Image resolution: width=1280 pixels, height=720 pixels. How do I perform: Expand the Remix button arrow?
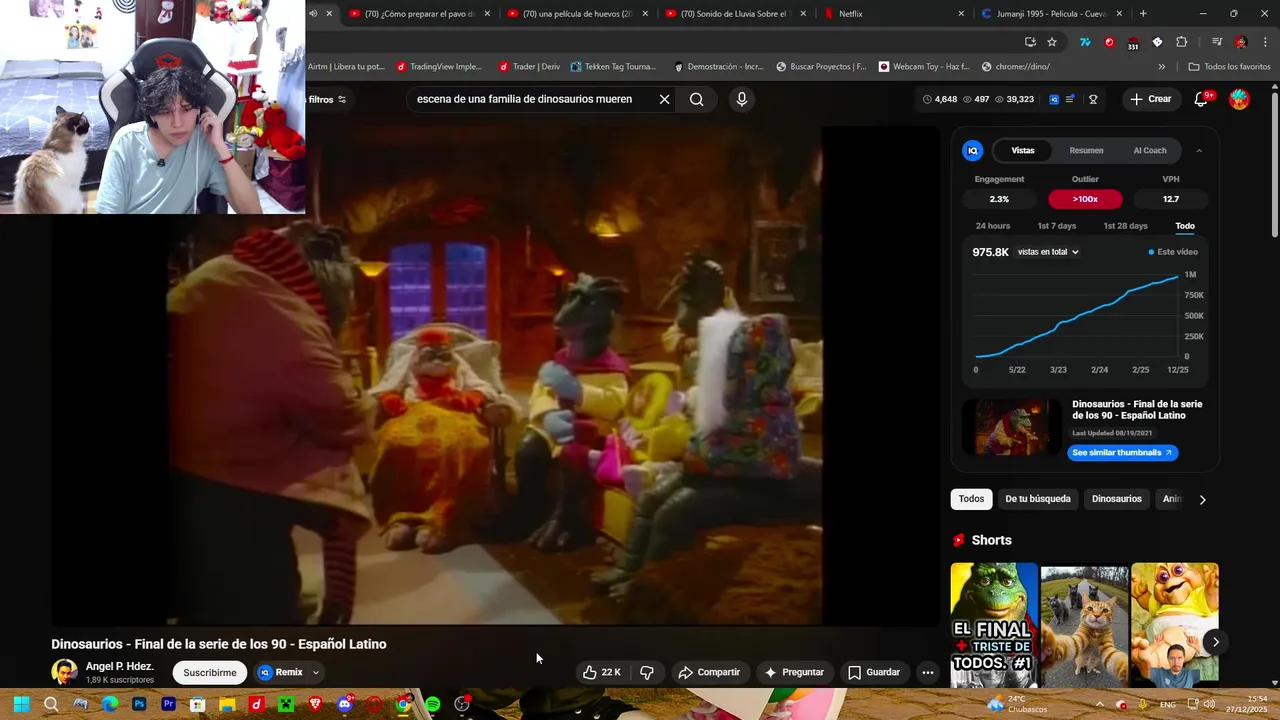[316, 673]
